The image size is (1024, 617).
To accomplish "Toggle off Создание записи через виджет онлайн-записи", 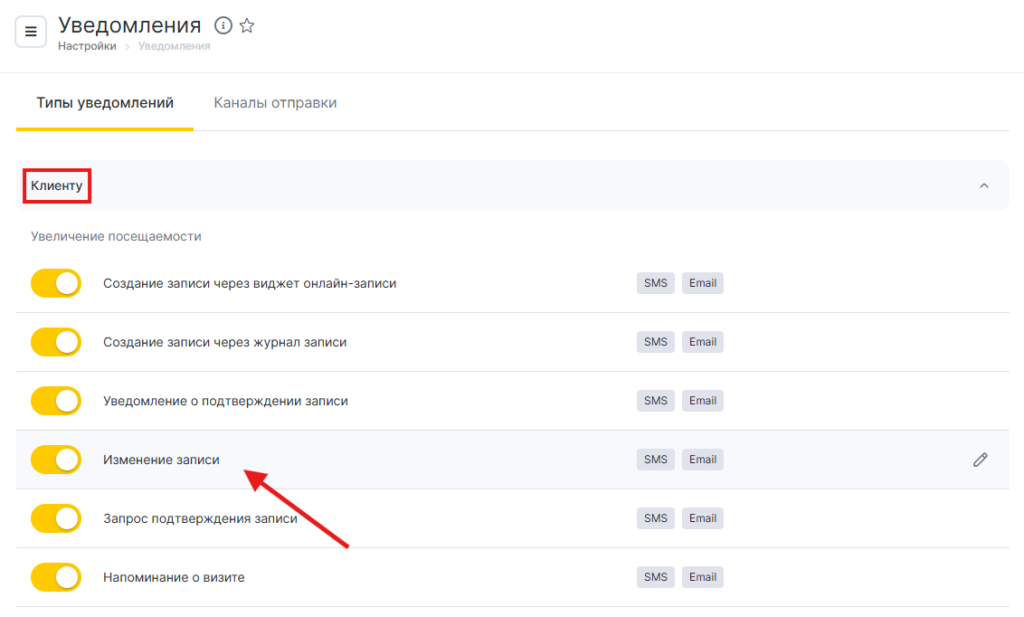I will pos(56,284).
